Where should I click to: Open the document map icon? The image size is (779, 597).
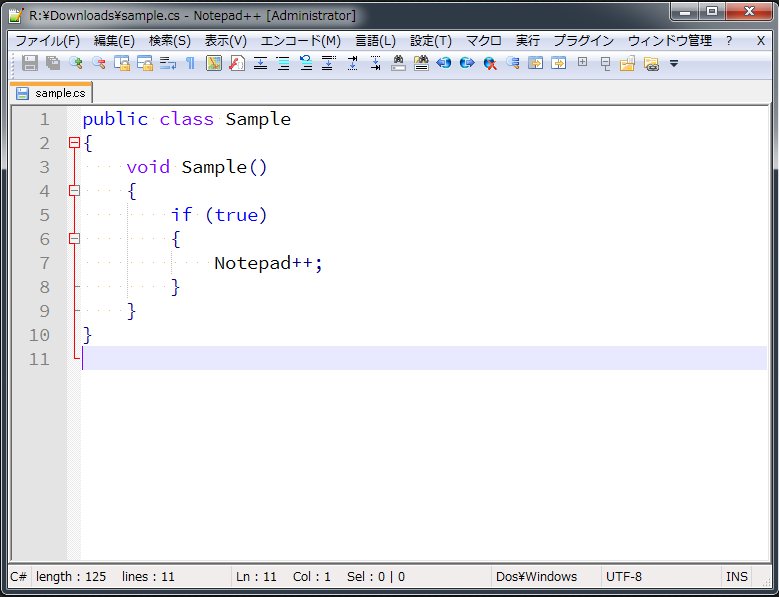214,63
